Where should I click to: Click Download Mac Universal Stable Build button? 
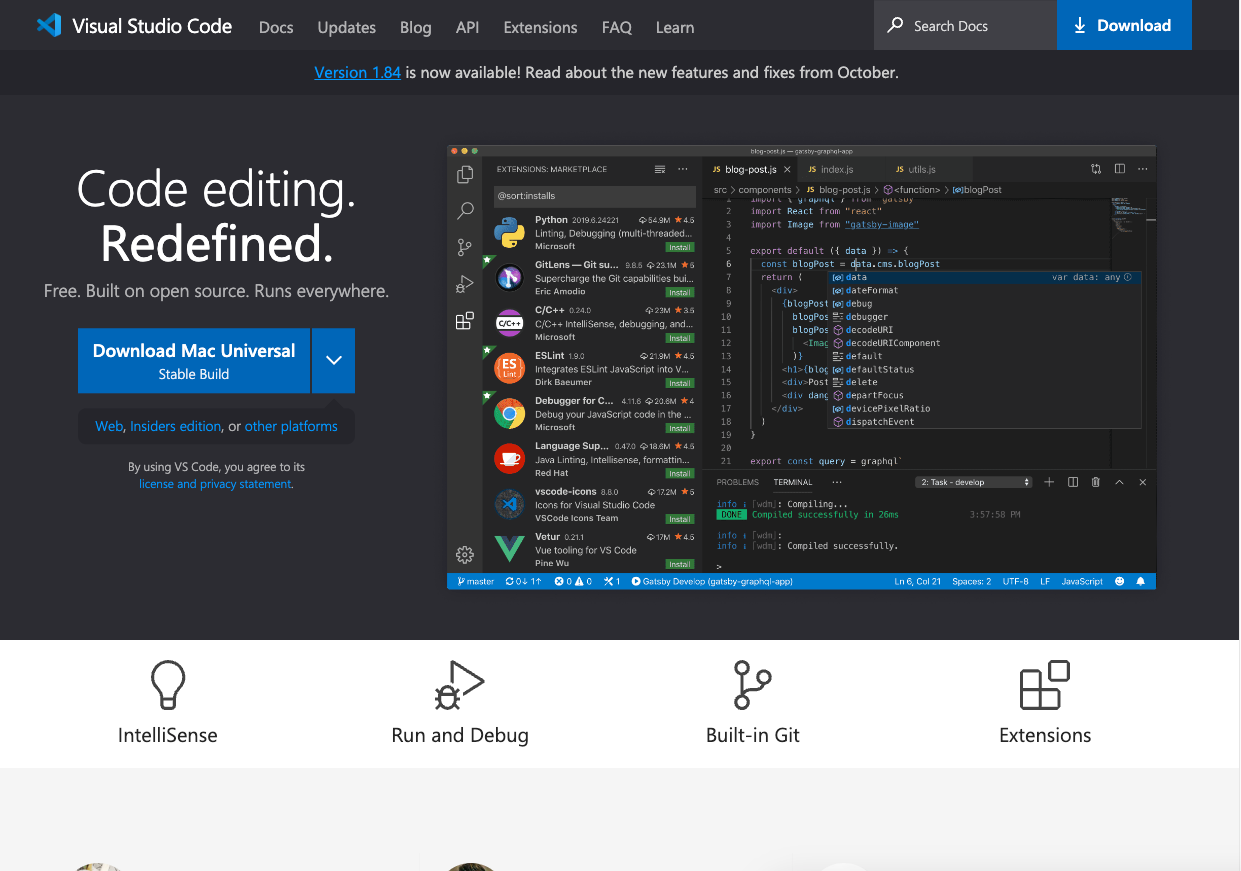tap(194, 361)
